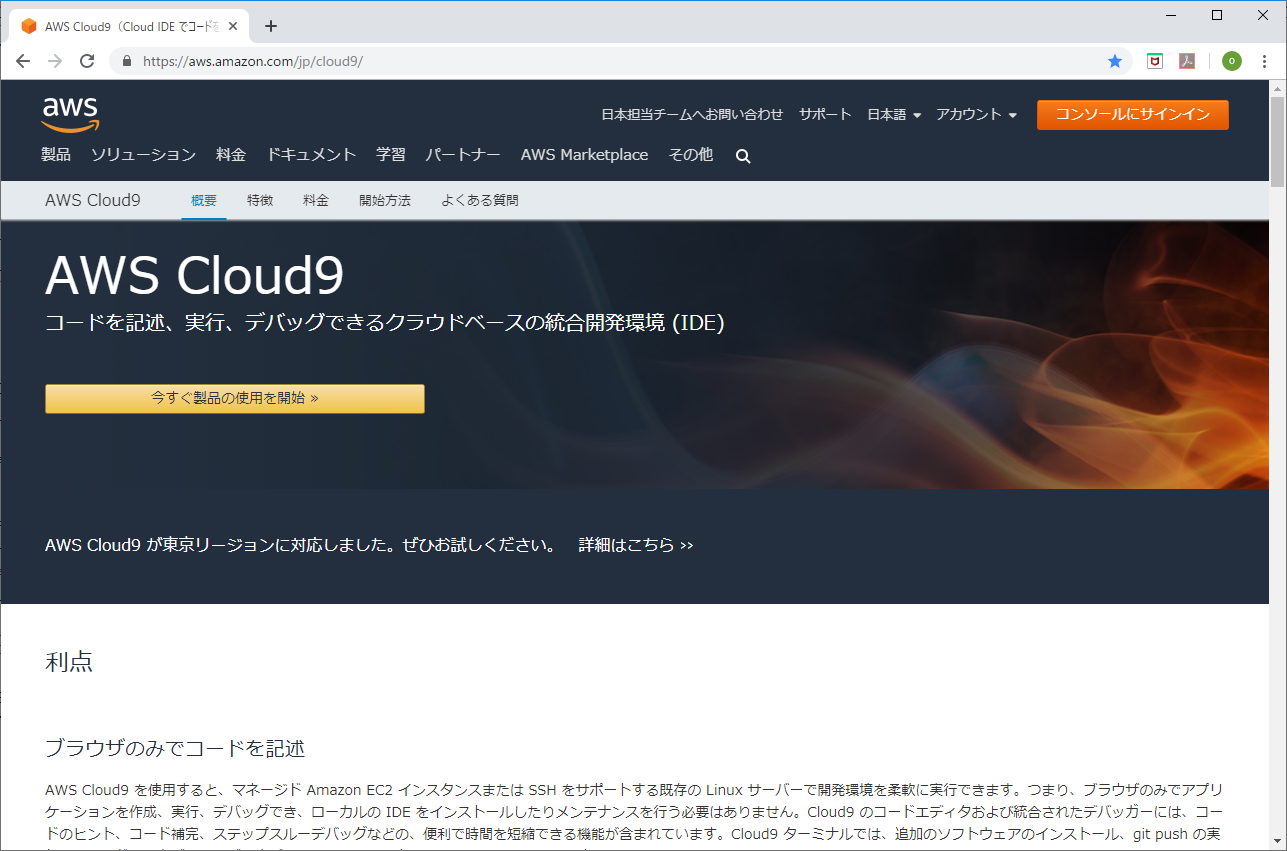Click the サポート link
Viewport: 1287px width, 851px height.
point(825,115)
